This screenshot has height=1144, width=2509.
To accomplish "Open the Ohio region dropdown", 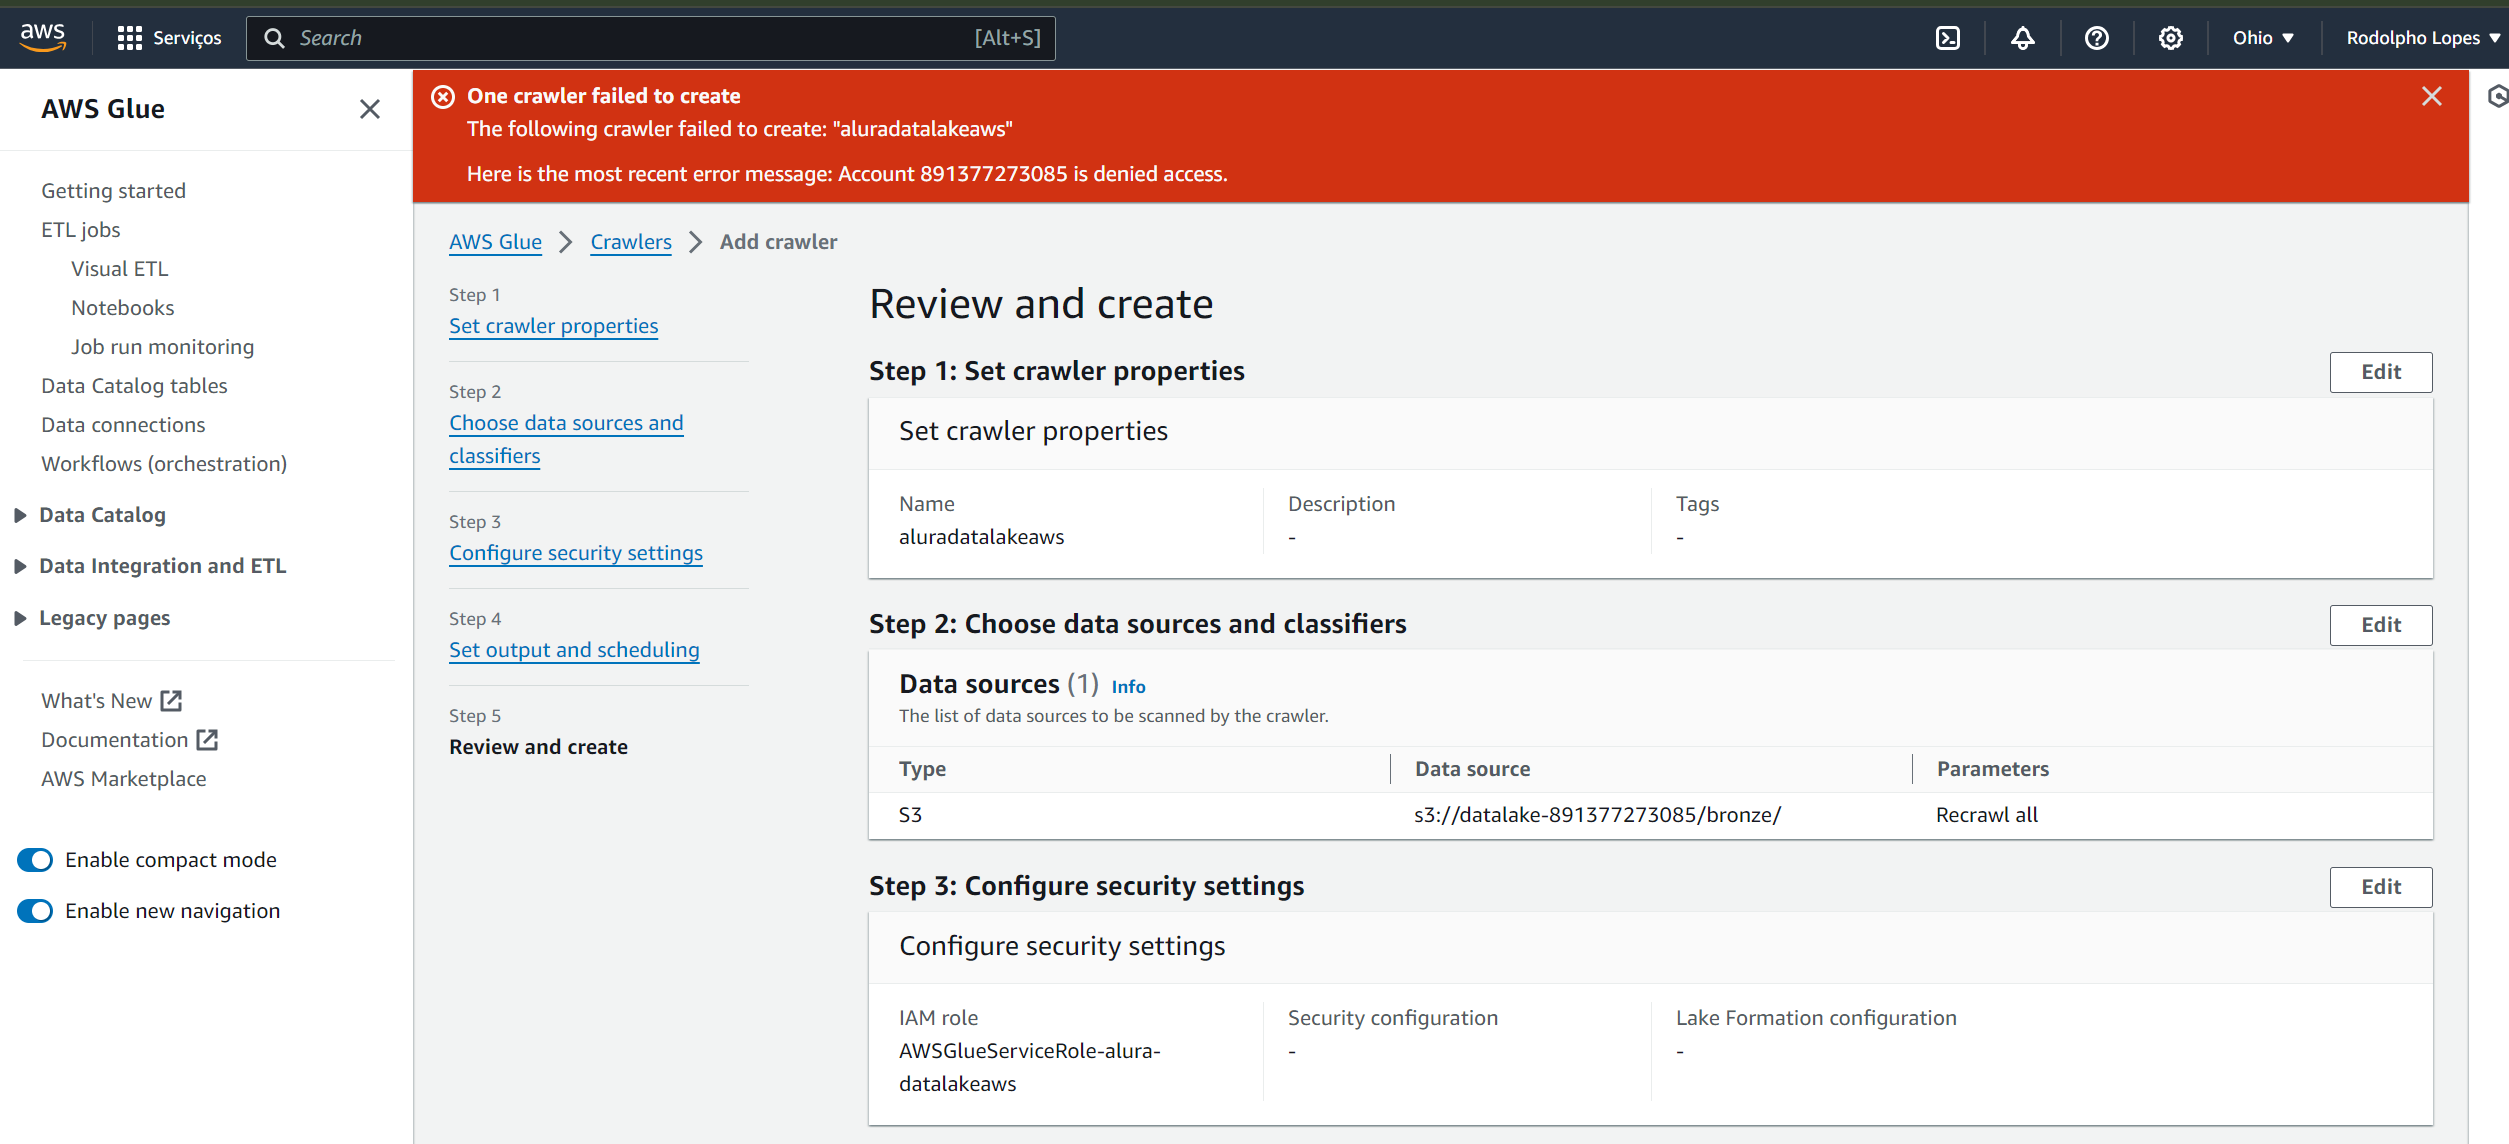I will pyautogui.click(x=2263, y=38).
